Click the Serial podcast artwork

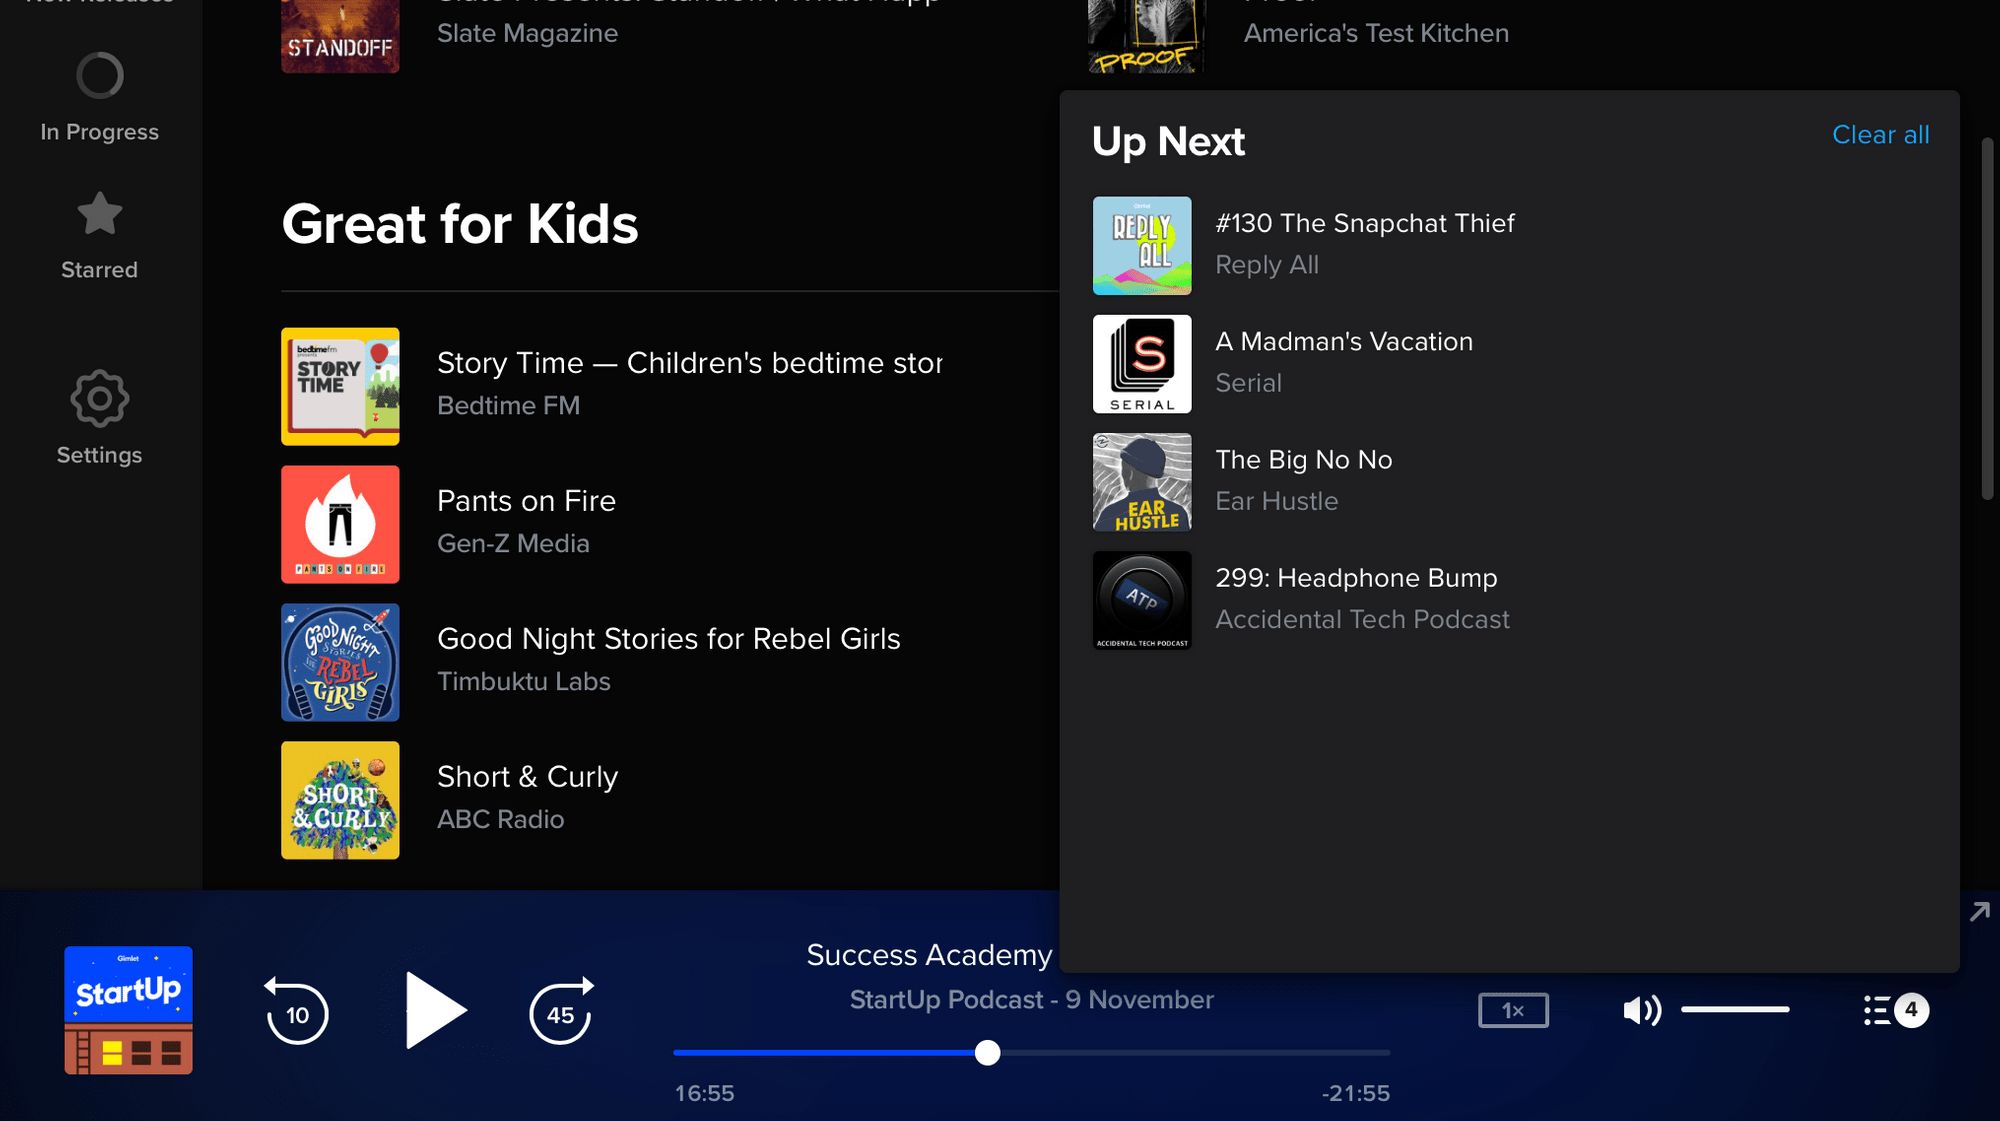point(1142,364)
